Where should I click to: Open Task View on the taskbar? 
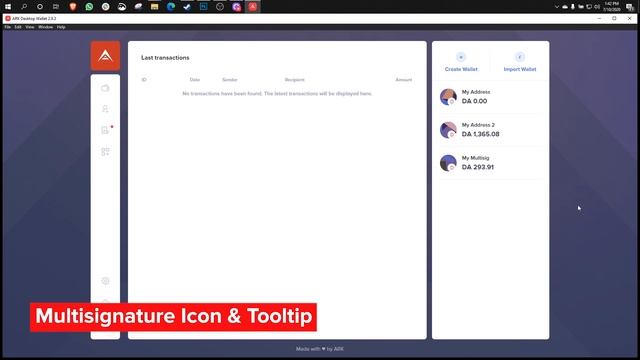(56, 7)
